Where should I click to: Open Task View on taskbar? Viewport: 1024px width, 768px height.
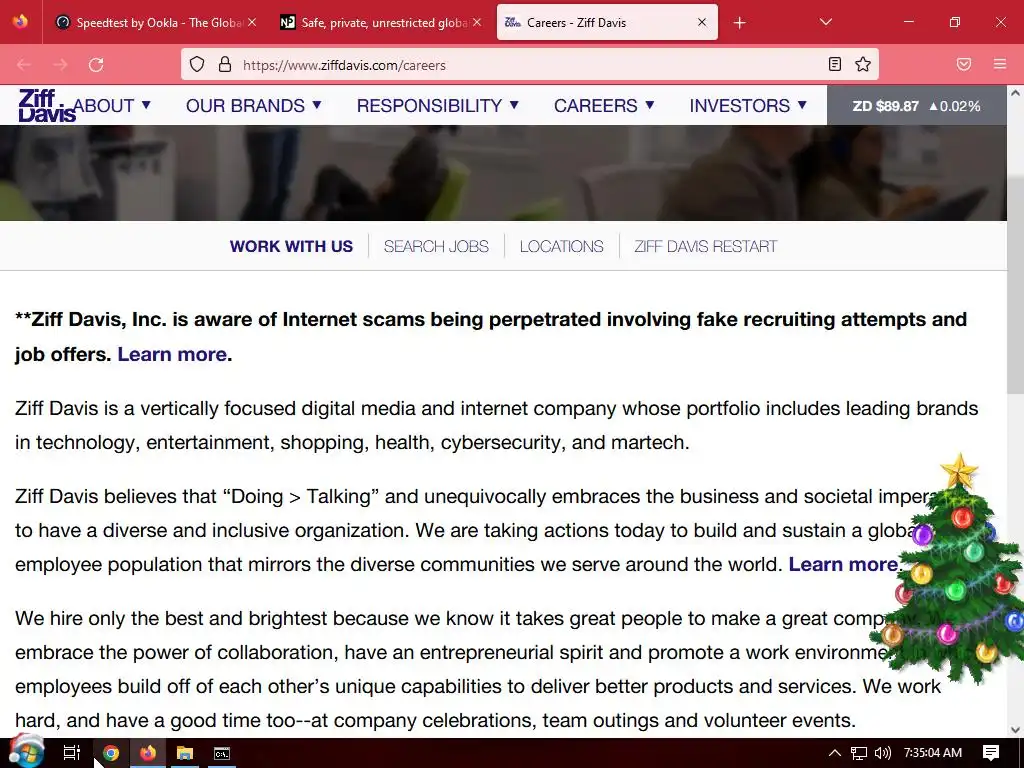point(71,753)
